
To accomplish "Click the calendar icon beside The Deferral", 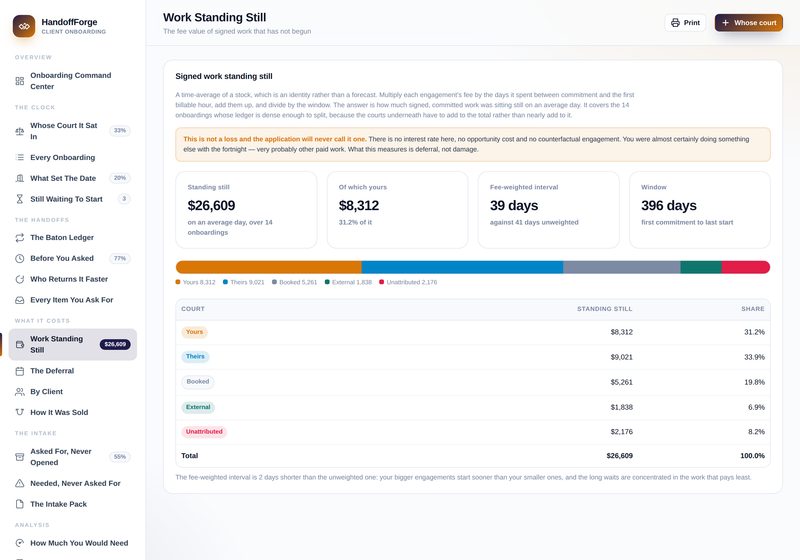I will pyautogui.click(x=19, y=371).
